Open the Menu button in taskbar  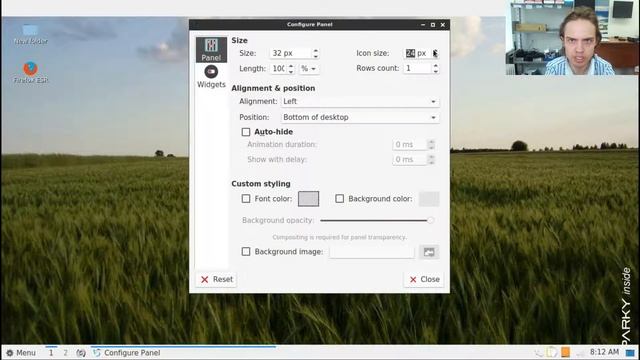click(21, 353)
